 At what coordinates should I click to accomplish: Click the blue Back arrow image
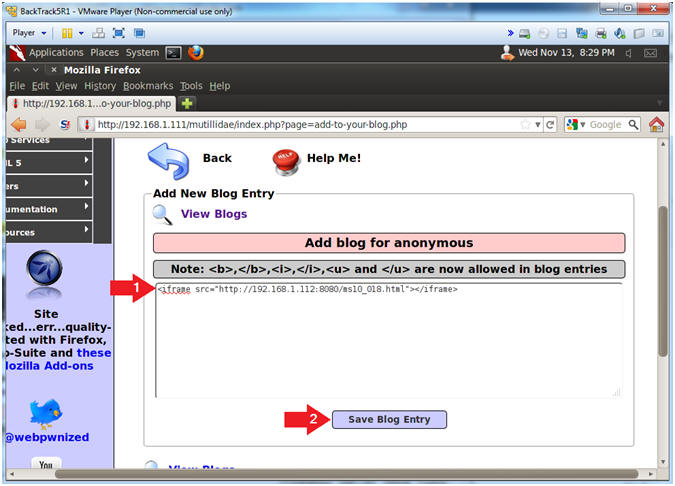[169, 161]
